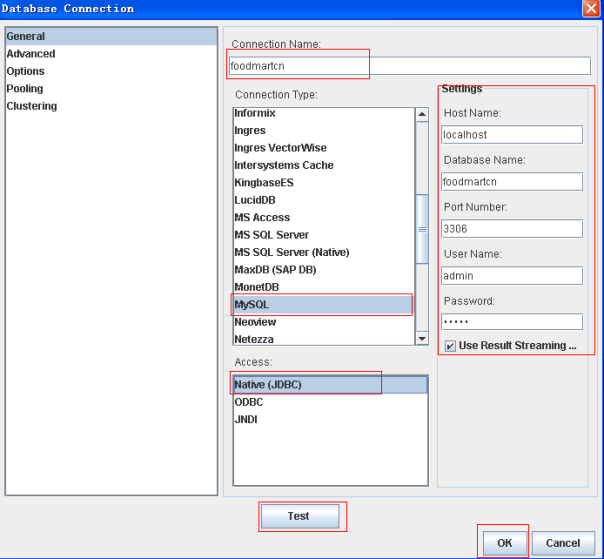Image resolution: width=604 pixels, height=559 pixels.
Task: Click the Port Number field
Action: pyautogui.click(x=512, y=228)
